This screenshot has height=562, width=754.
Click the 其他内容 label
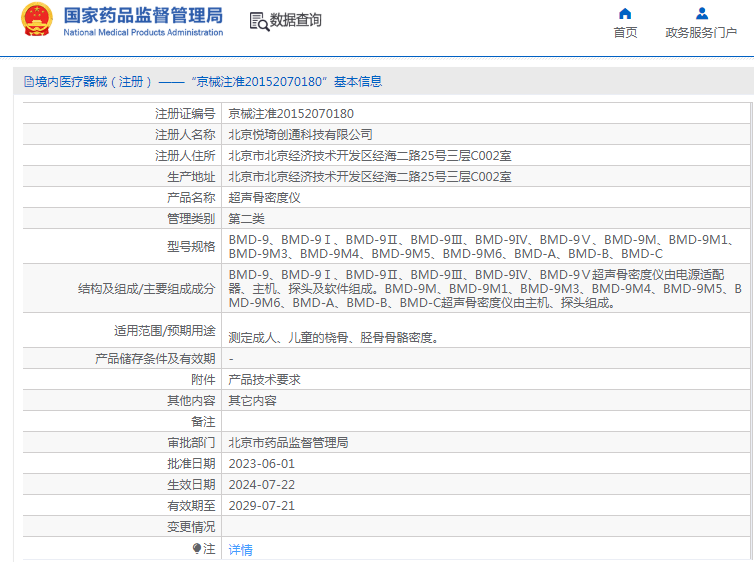pos(191,401)
